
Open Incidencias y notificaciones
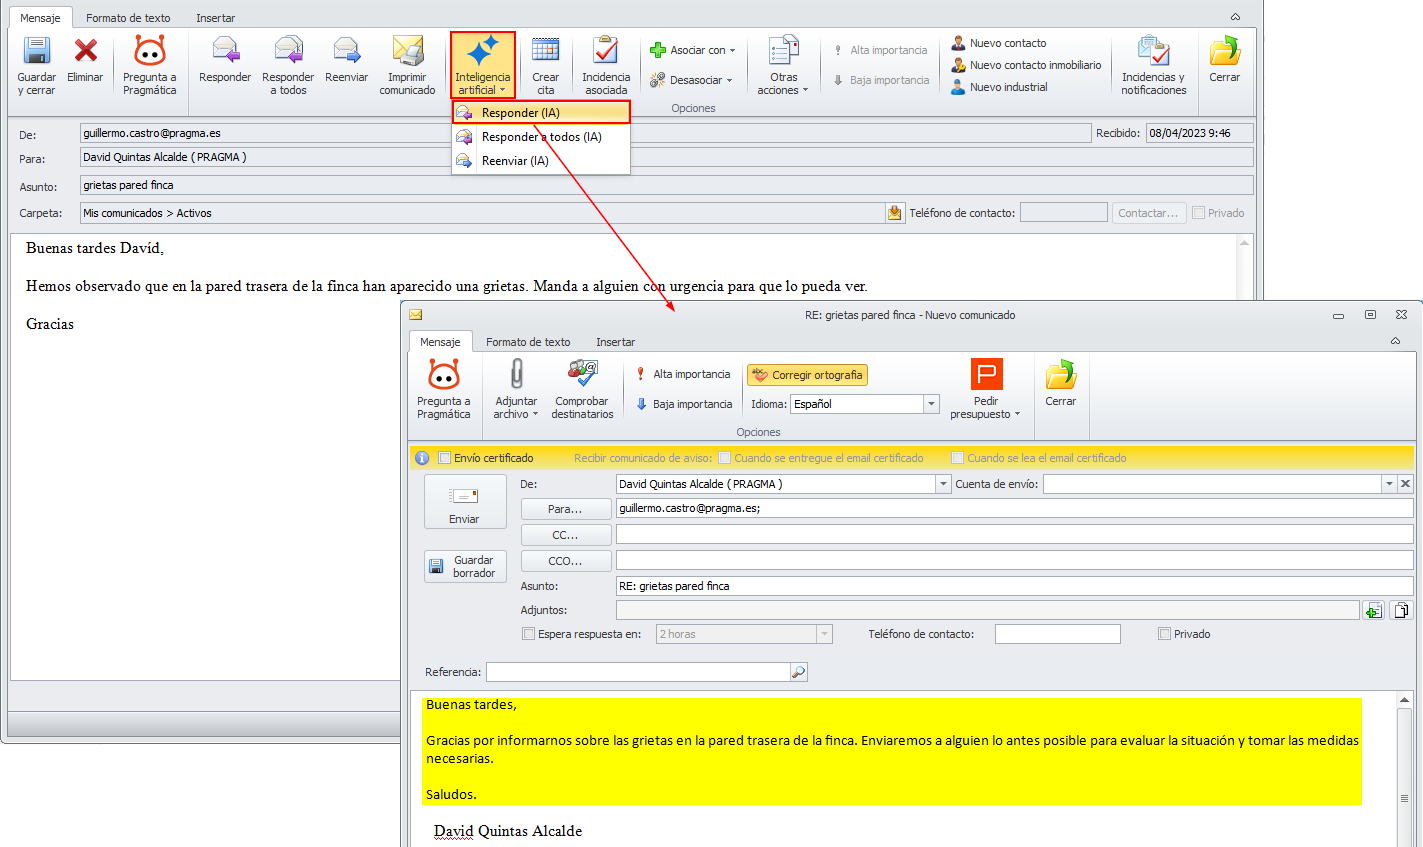pyautogui.click(x=1153, y=66)
